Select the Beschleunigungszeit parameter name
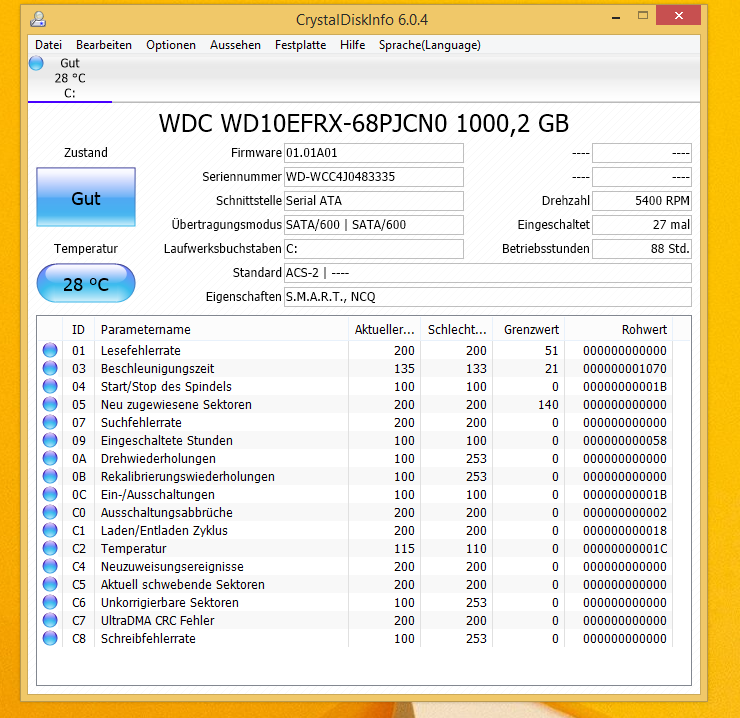Screen dimensions: 740x718 pos(157,369)
